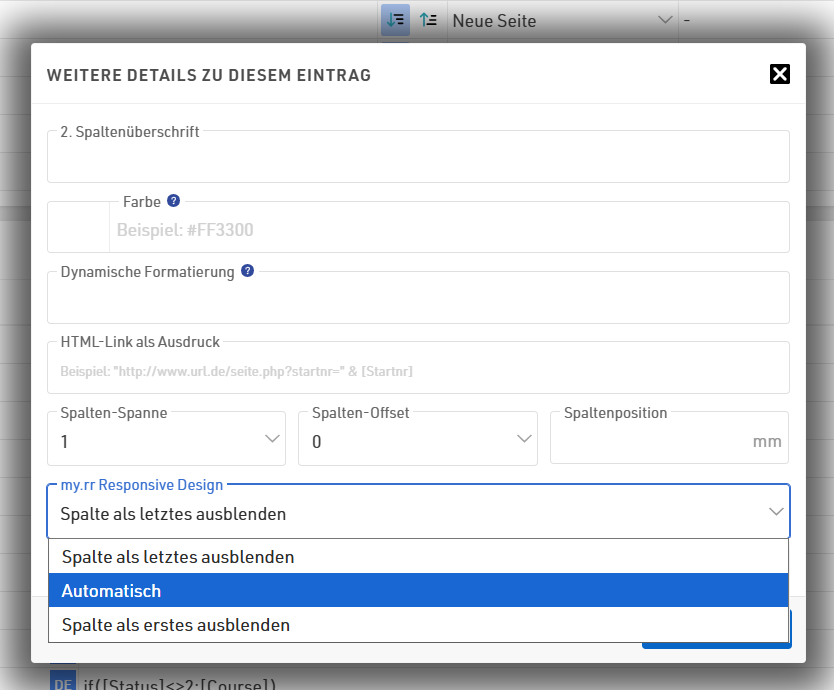Choose 'Spalte als erstes ausblenden' option
The height and width of the screenshot is (690, 834).
coord(418,625)
